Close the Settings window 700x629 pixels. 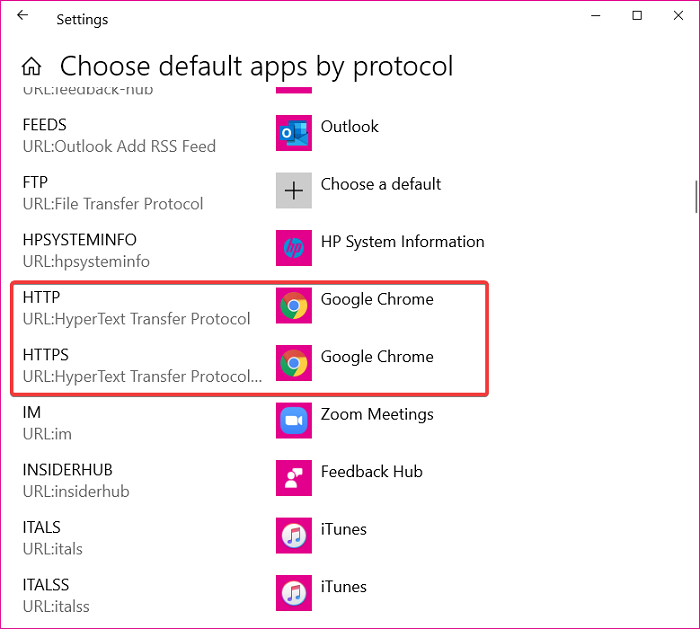coord(679,16)
